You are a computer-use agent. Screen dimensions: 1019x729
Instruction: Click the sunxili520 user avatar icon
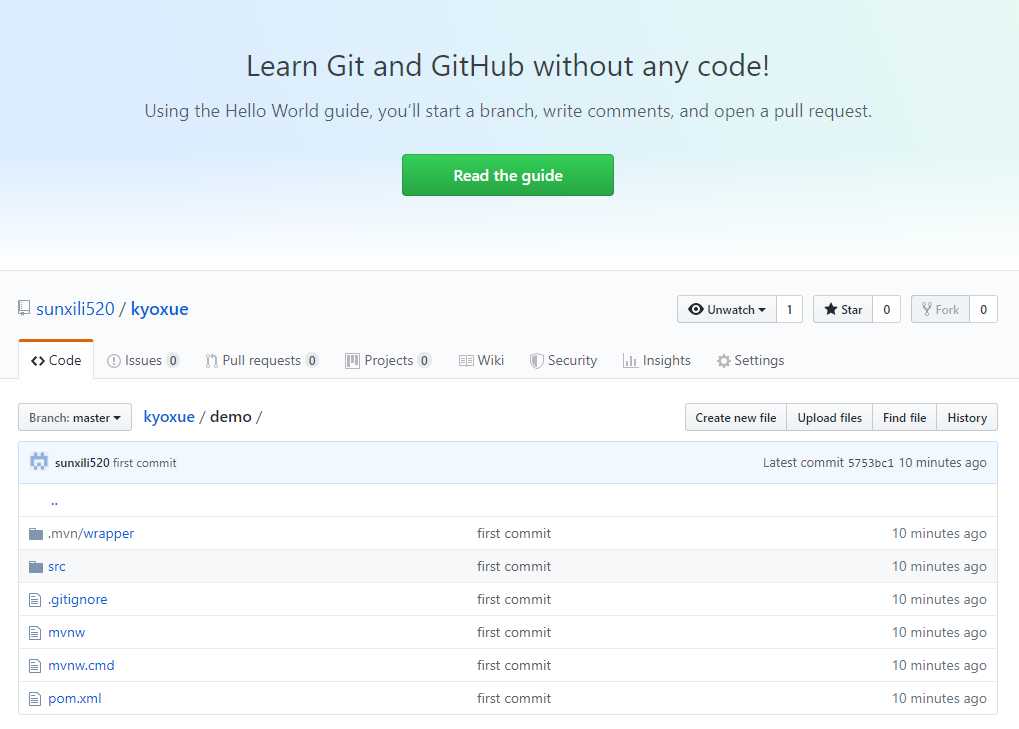point(39,462)
